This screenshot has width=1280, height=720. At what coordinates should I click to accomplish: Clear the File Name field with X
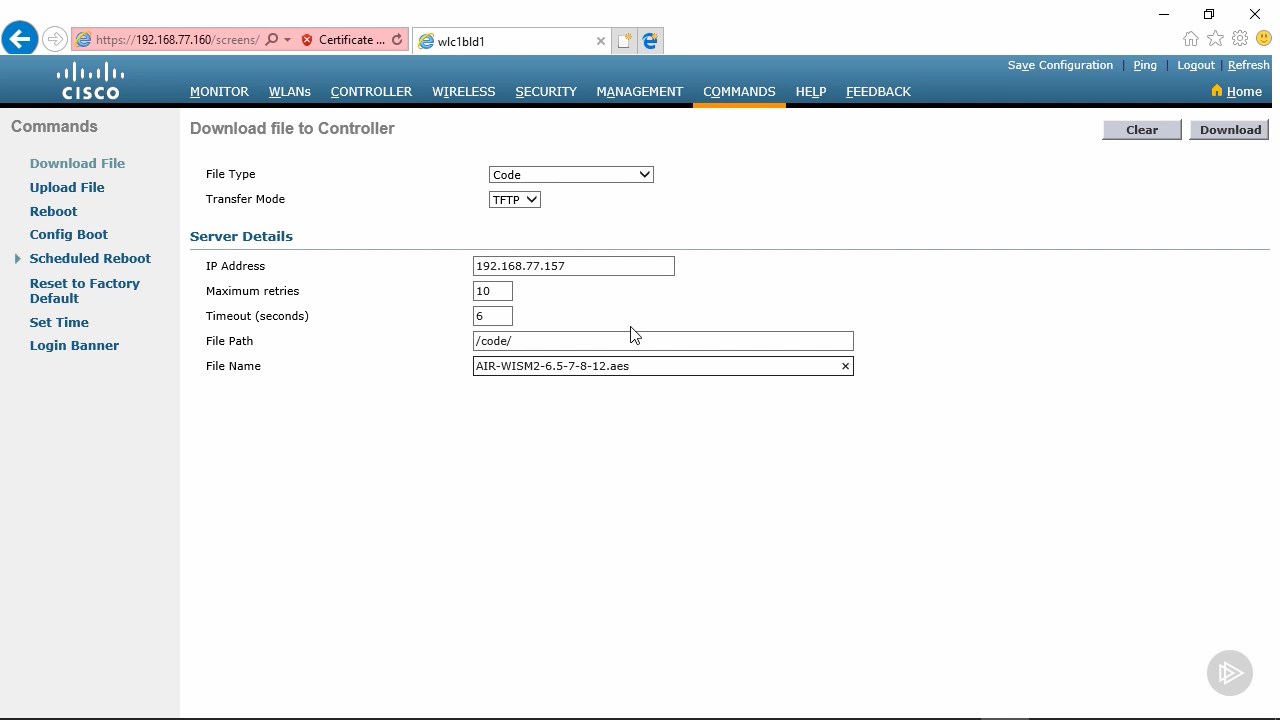pyautogui.click(x=845, y=366)
